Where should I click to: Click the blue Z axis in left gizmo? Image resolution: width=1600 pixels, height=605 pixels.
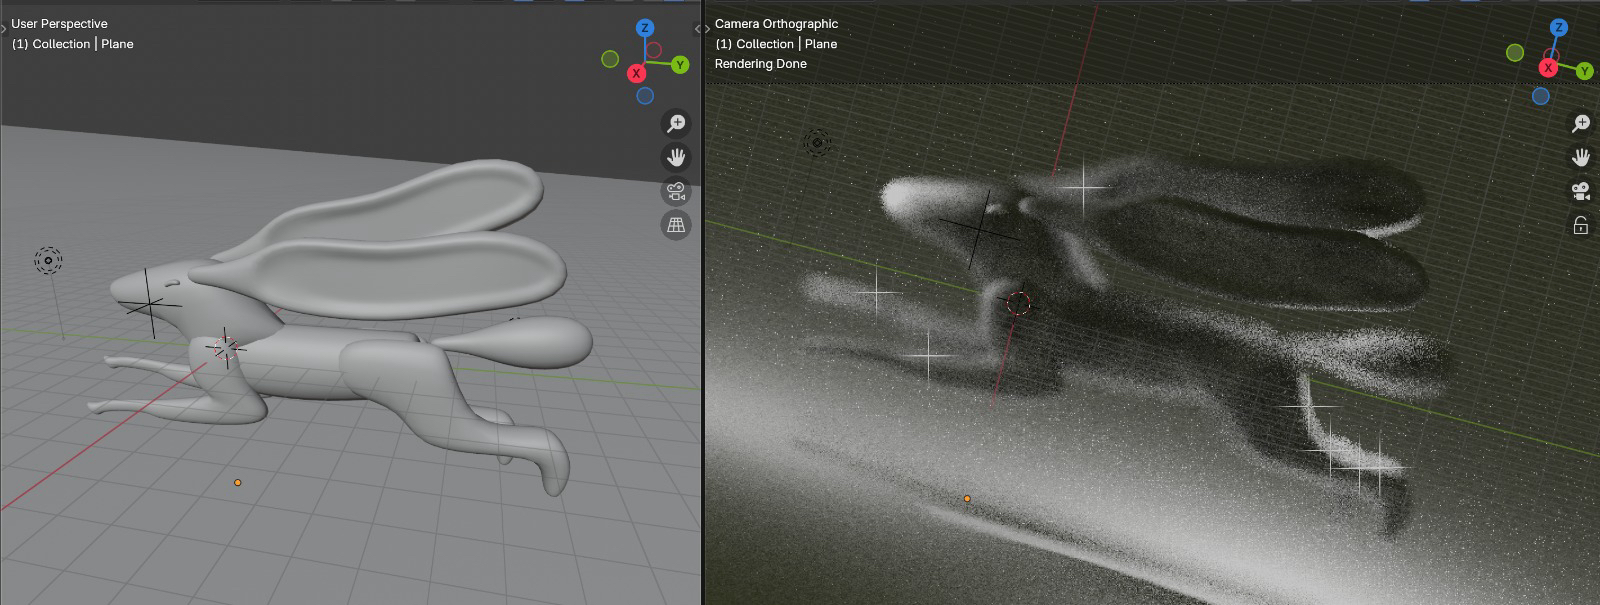coord(645,28)
